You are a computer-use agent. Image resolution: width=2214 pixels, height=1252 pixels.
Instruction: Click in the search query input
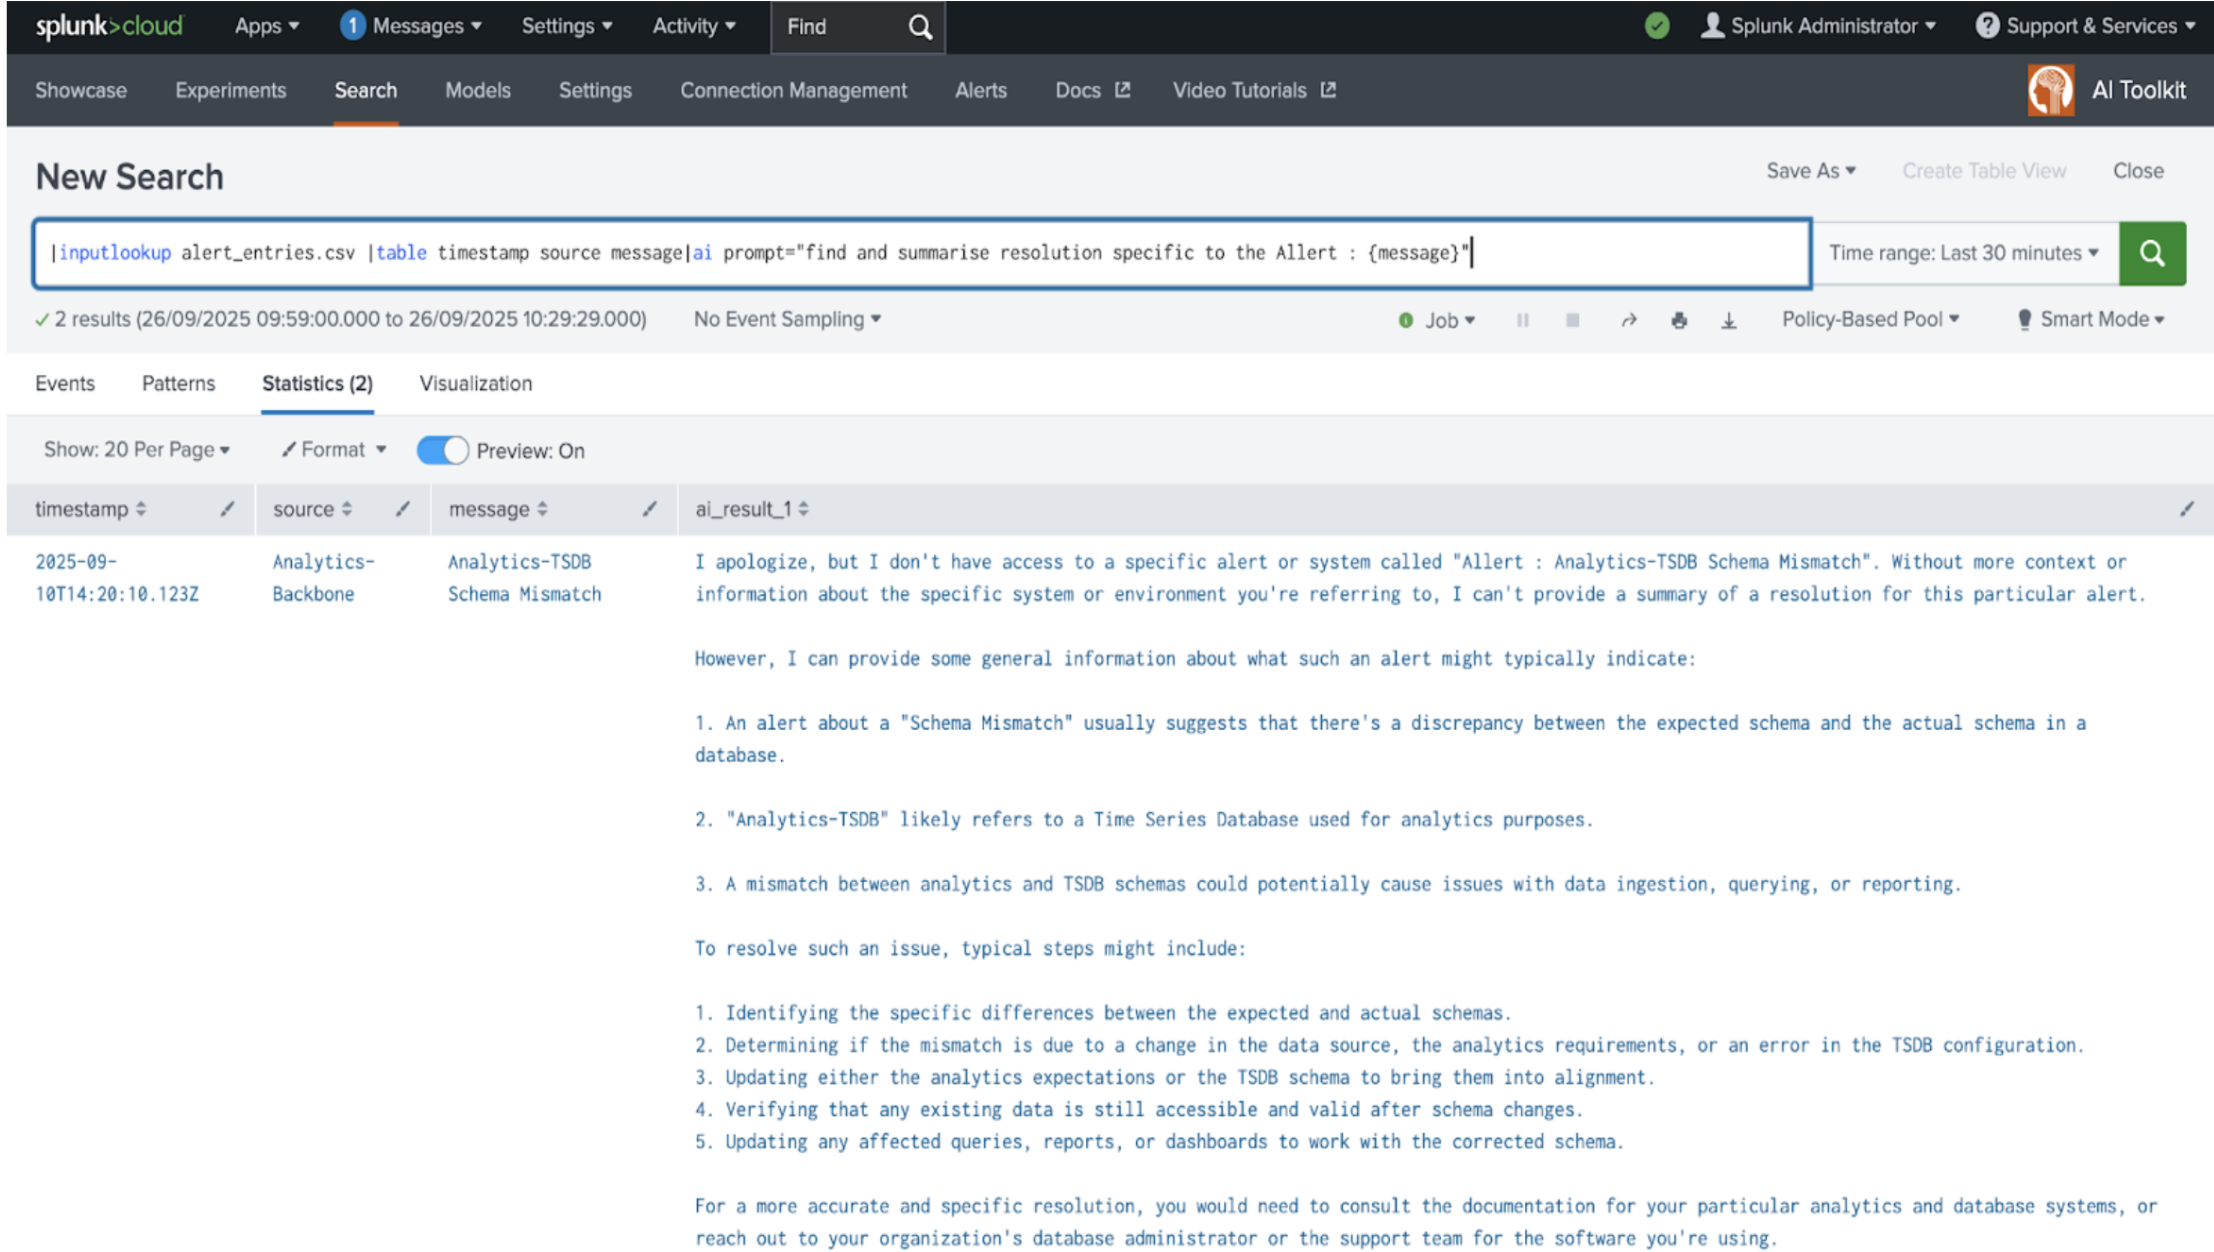(x=921, y=253)
